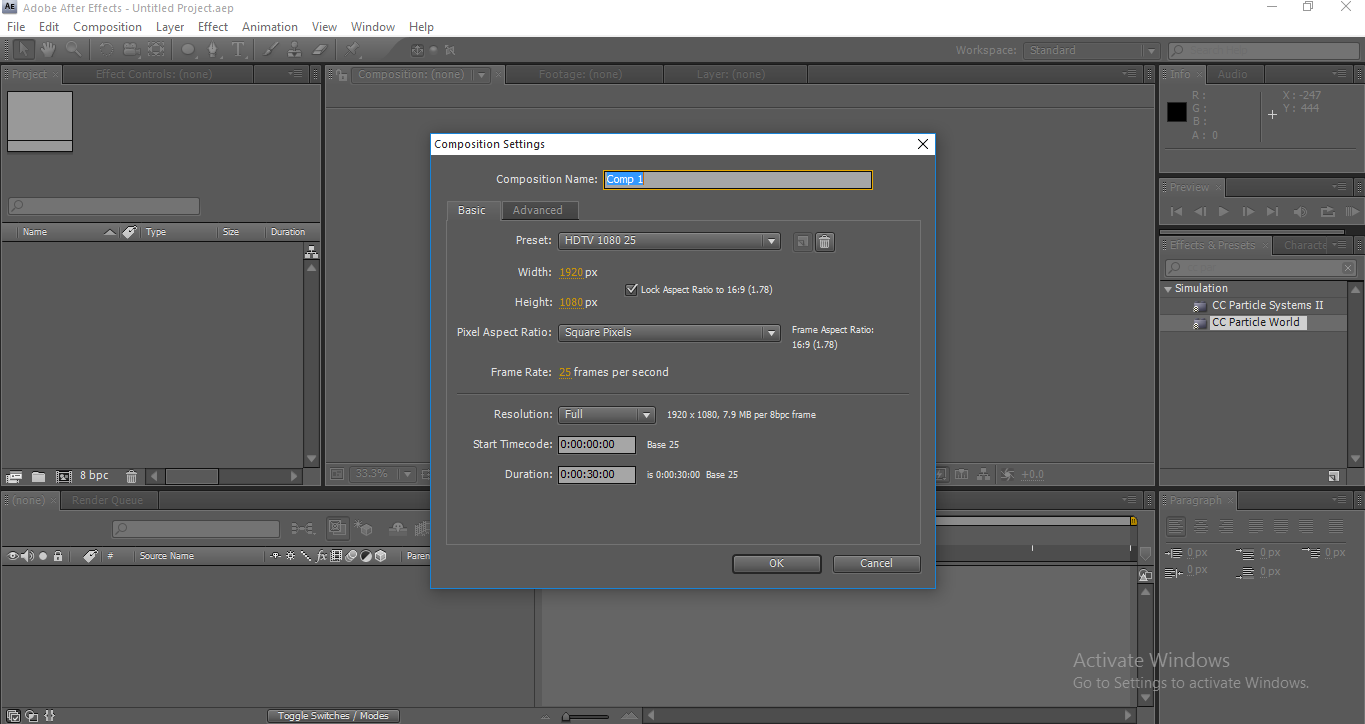1365x724 pixels.
Task: Open the Composition menu
Action: 107,27
